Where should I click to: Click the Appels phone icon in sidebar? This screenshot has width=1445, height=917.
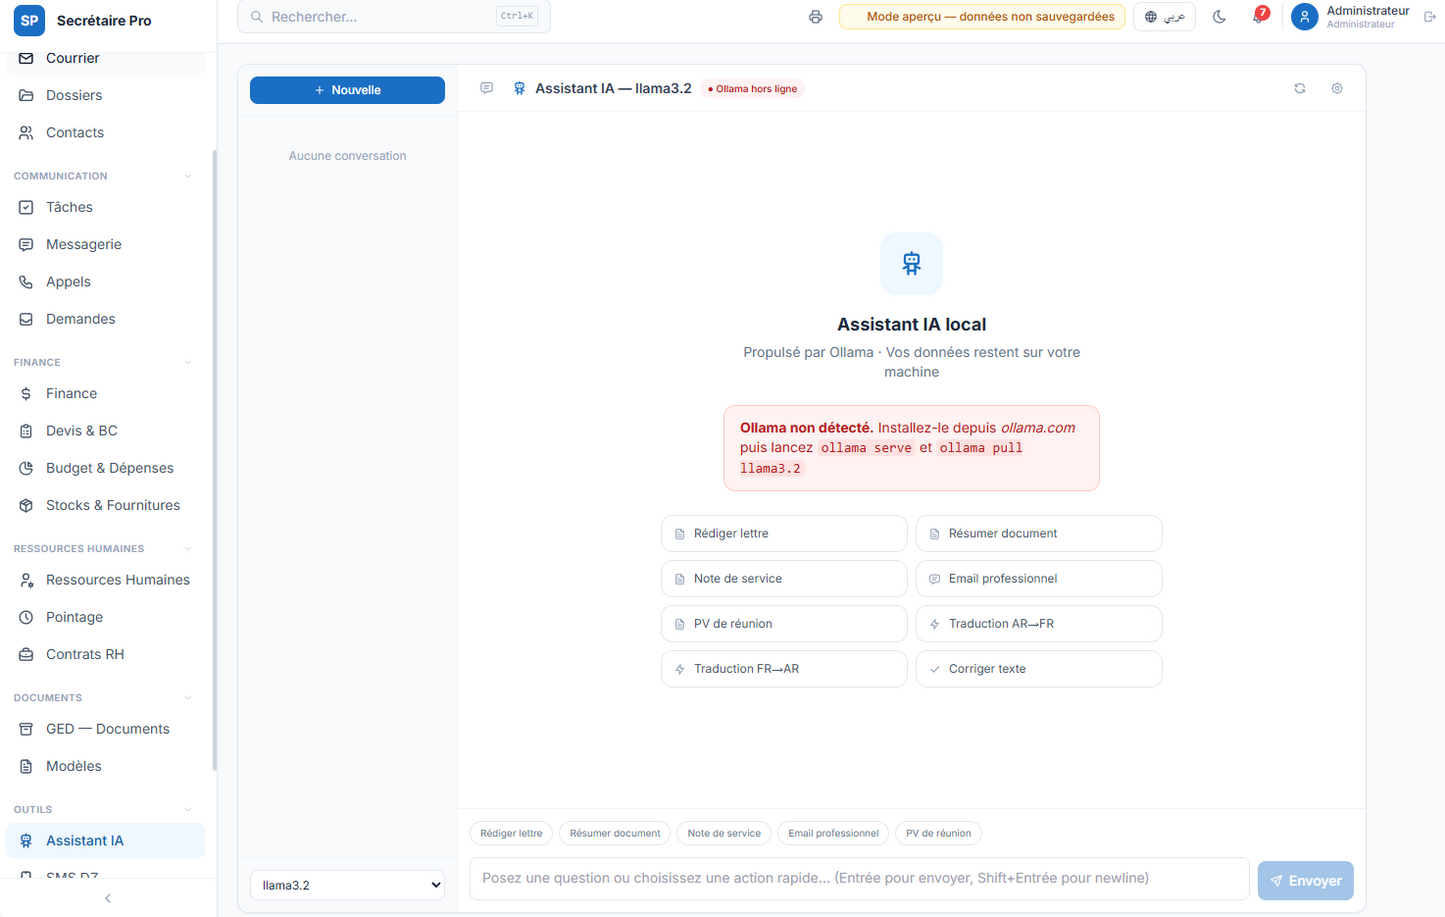pos(26,282)
